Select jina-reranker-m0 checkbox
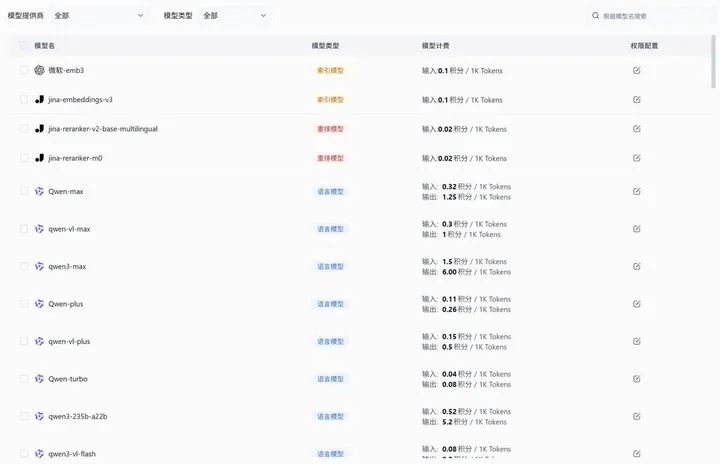 (24, 158)
